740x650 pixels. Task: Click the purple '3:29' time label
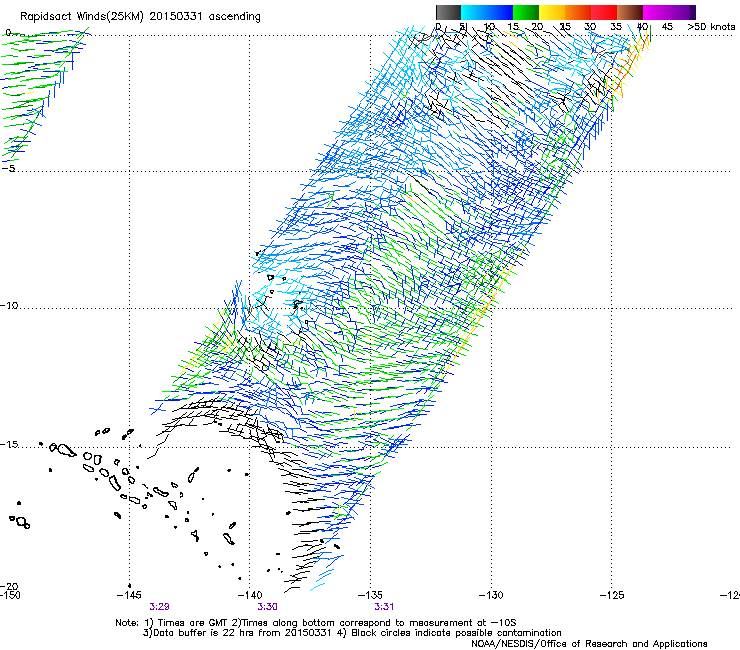pos(160,607)
